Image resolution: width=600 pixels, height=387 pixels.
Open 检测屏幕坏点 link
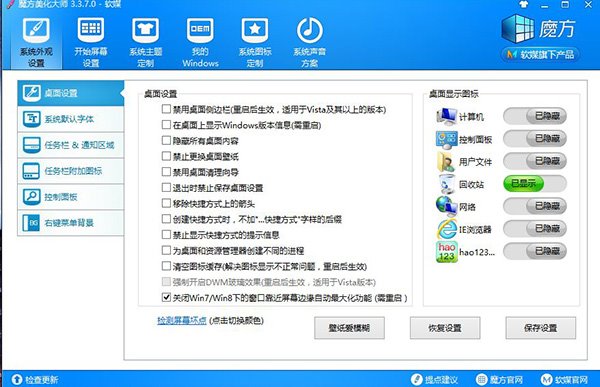pyautogui.click(x=182, y=320)
